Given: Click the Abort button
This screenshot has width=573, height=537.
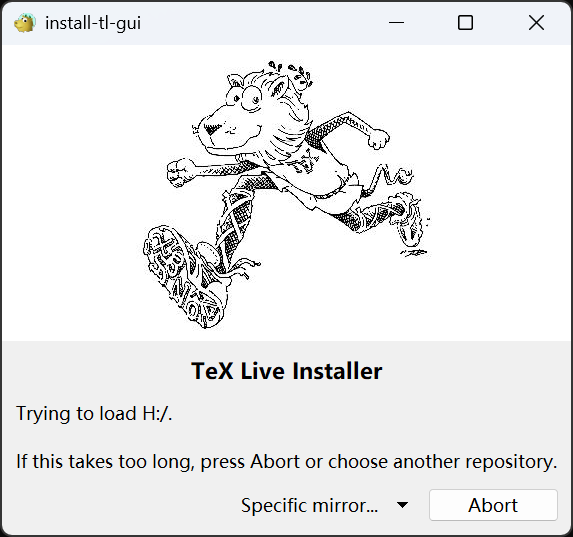Looking at the screenshot, I should 493,505.
